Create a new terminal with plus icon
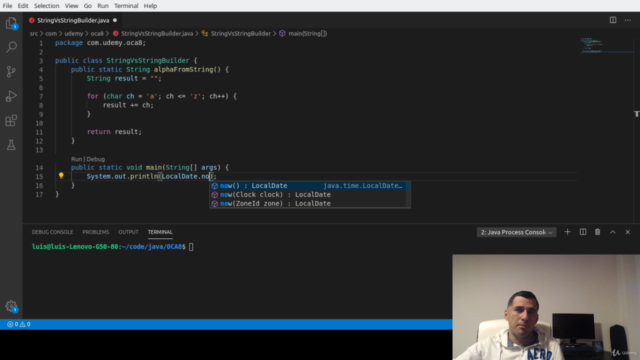 [x=567, y=232]
